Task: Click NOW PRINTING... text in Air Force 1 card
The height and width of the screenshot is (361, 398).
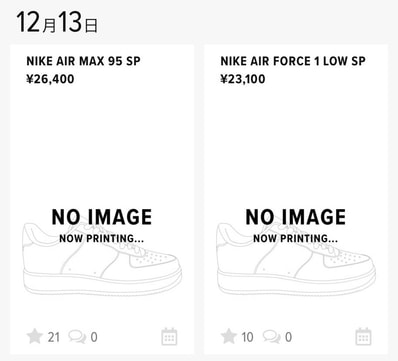Action: 296,238
